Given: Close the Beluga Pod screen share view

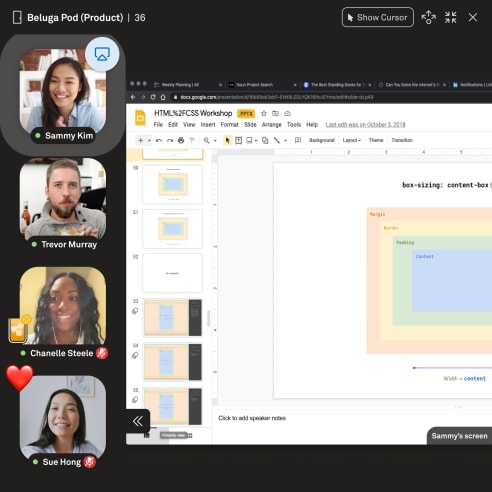Looking at the screenshot, I should (473, 17).
